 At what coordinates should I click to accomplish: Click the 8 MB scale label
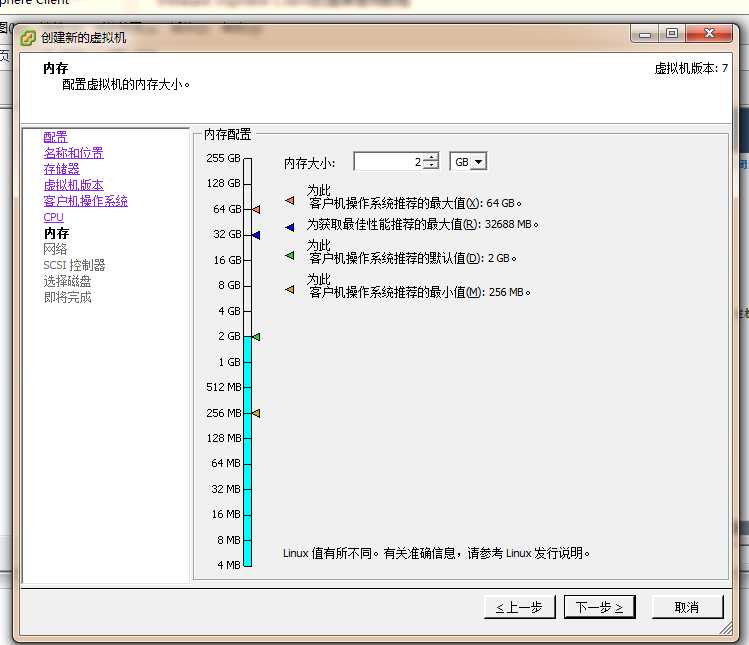[x=229, y=540]
